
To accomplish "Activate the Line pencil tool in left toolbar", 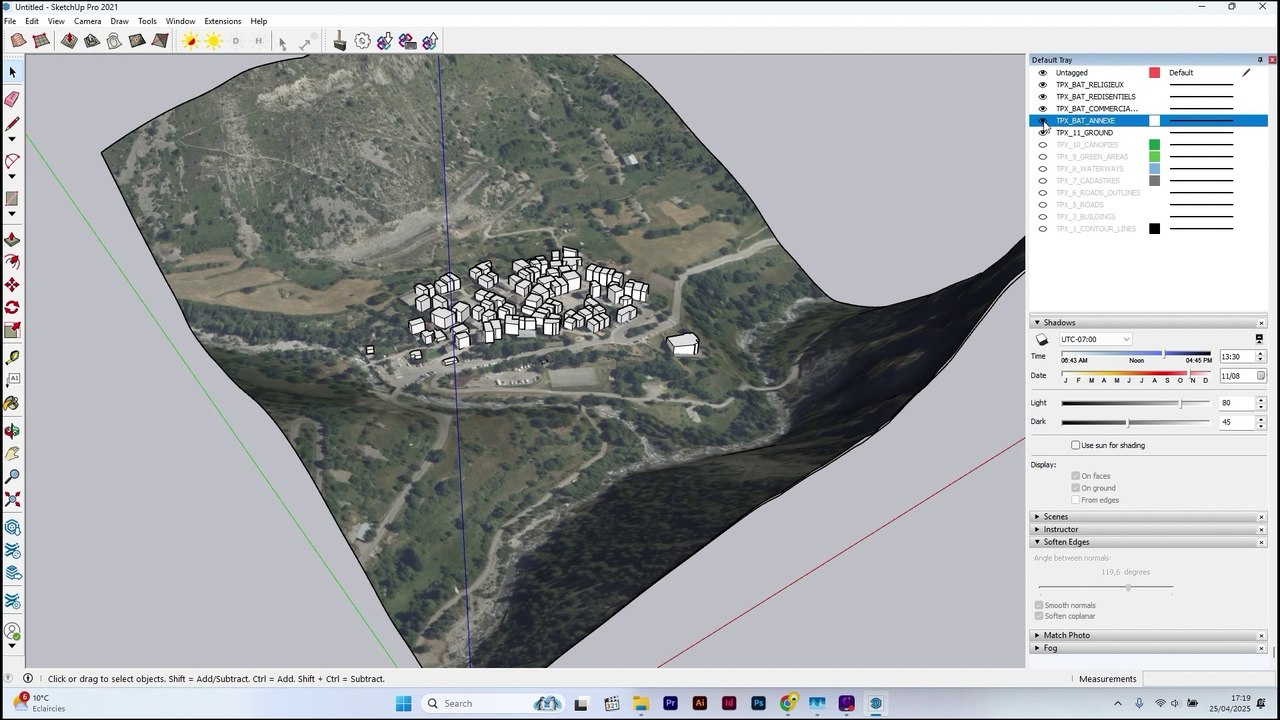I will pyautogui.click(x=12, y=124).
